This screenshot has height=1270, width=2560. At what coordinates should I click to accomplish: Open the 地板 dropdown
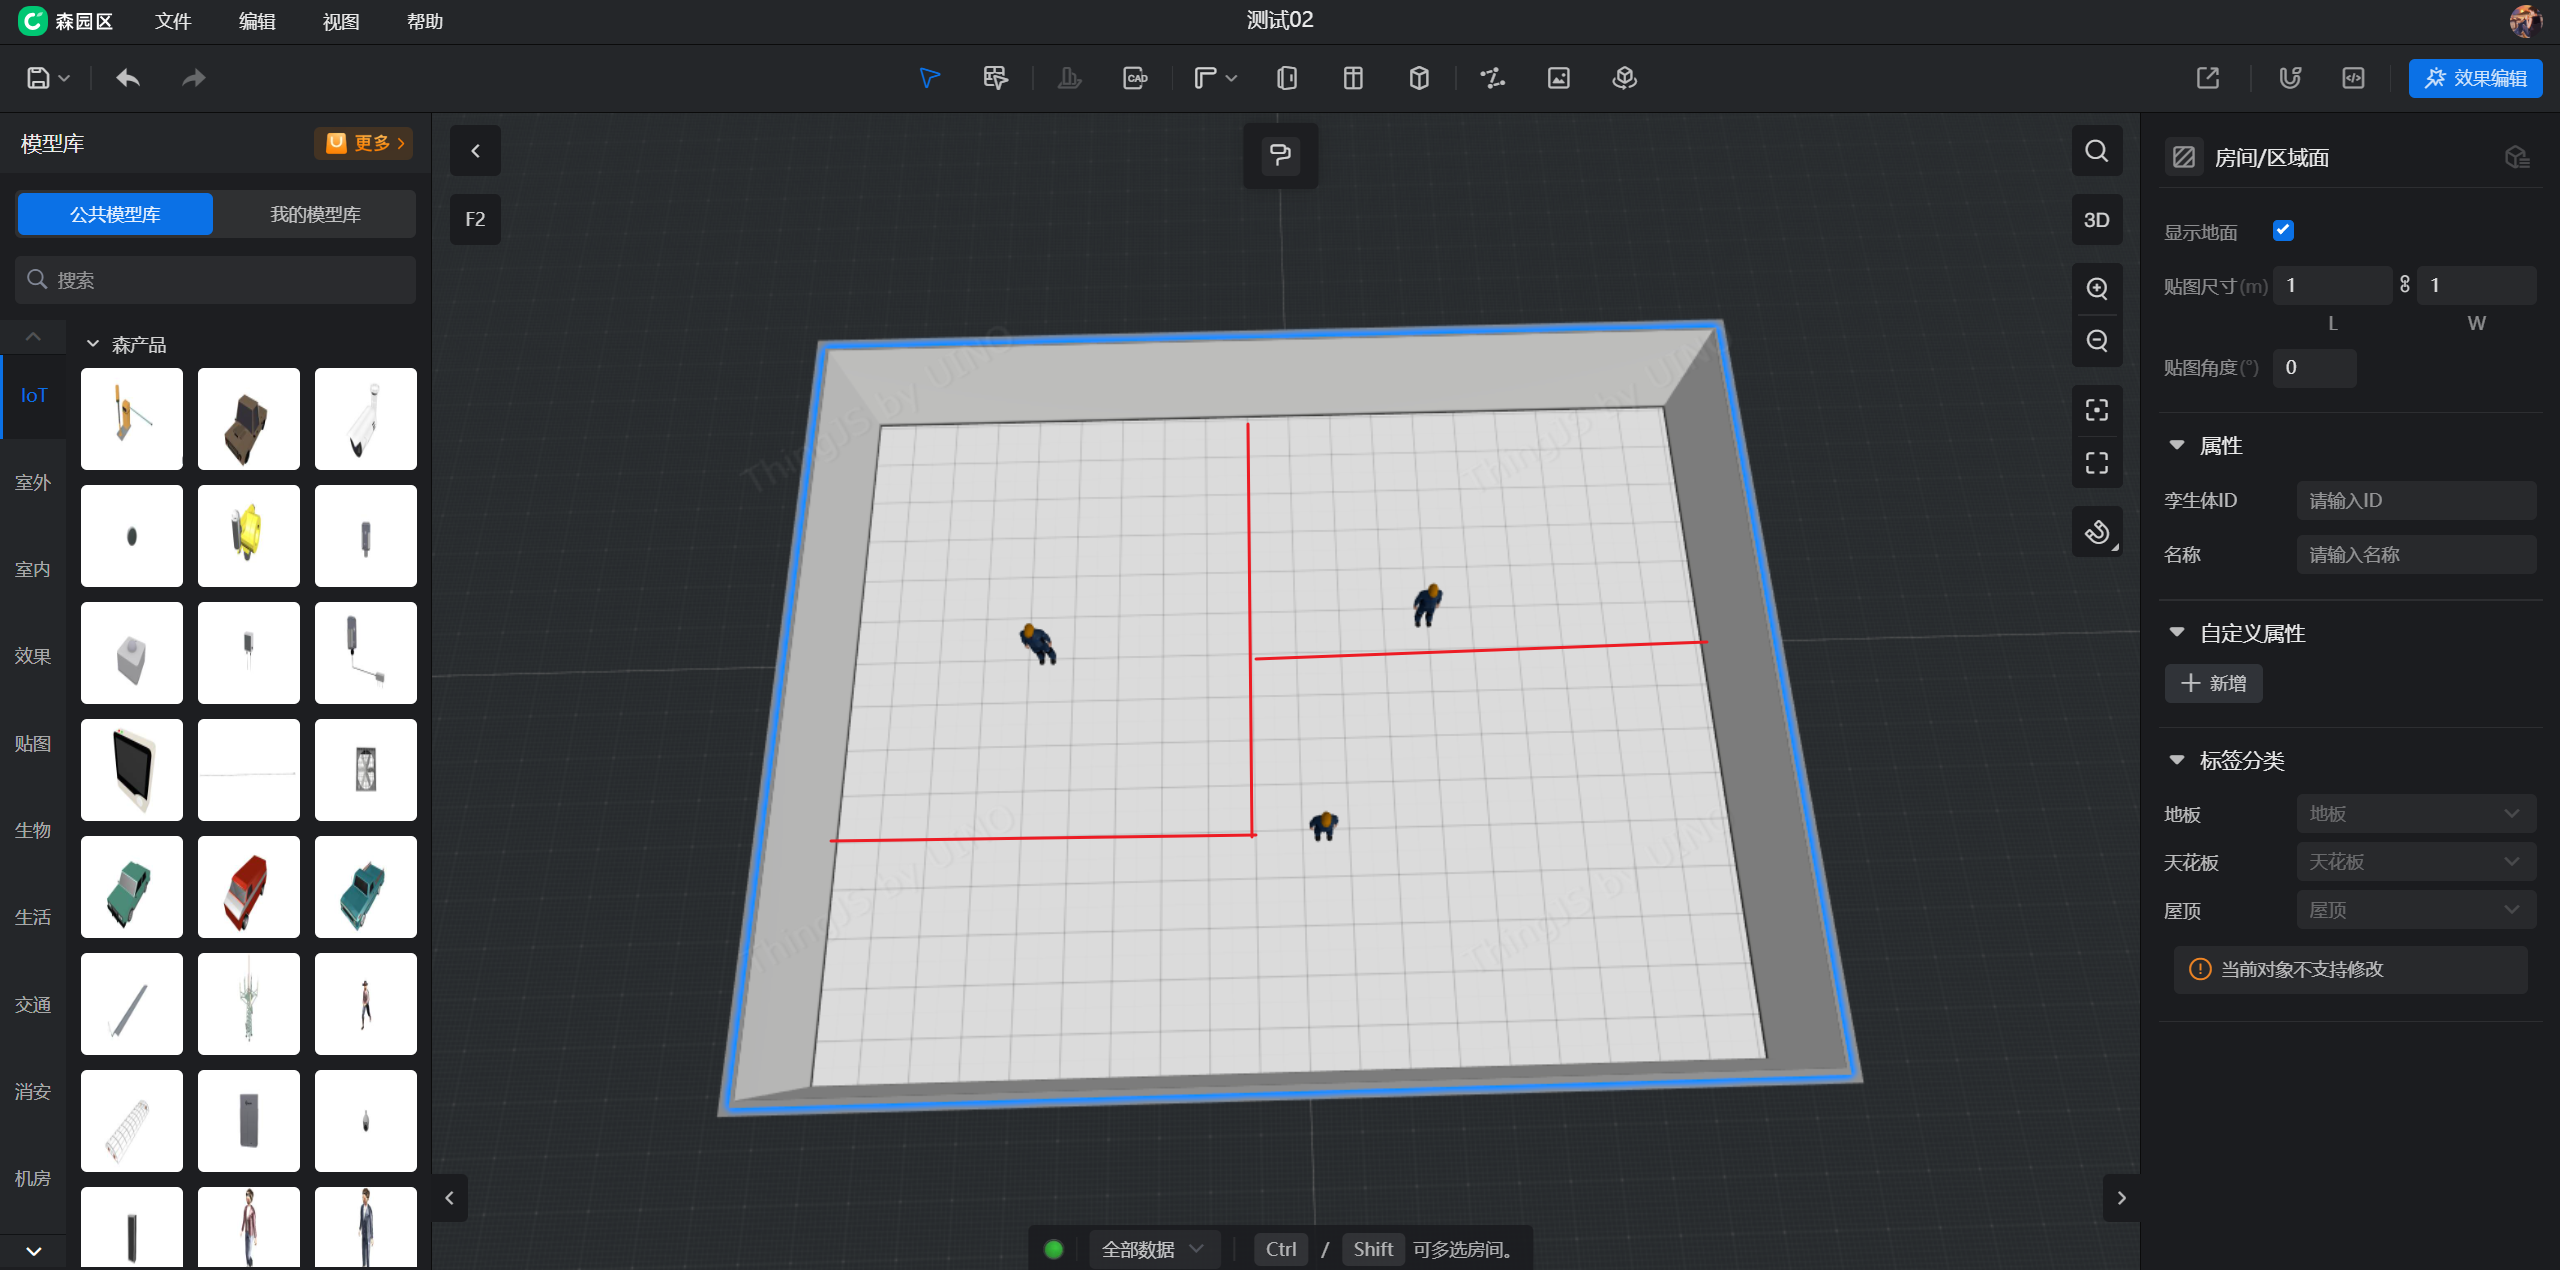tap(2416, 814)
